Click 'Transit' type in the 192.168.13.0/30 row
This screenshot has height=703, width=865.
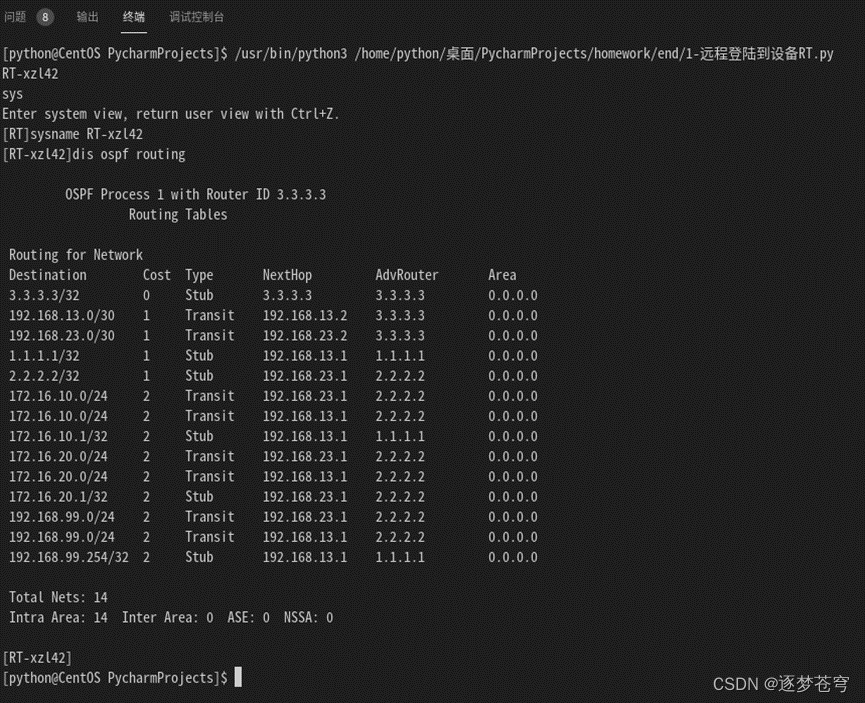click(210, 316)
